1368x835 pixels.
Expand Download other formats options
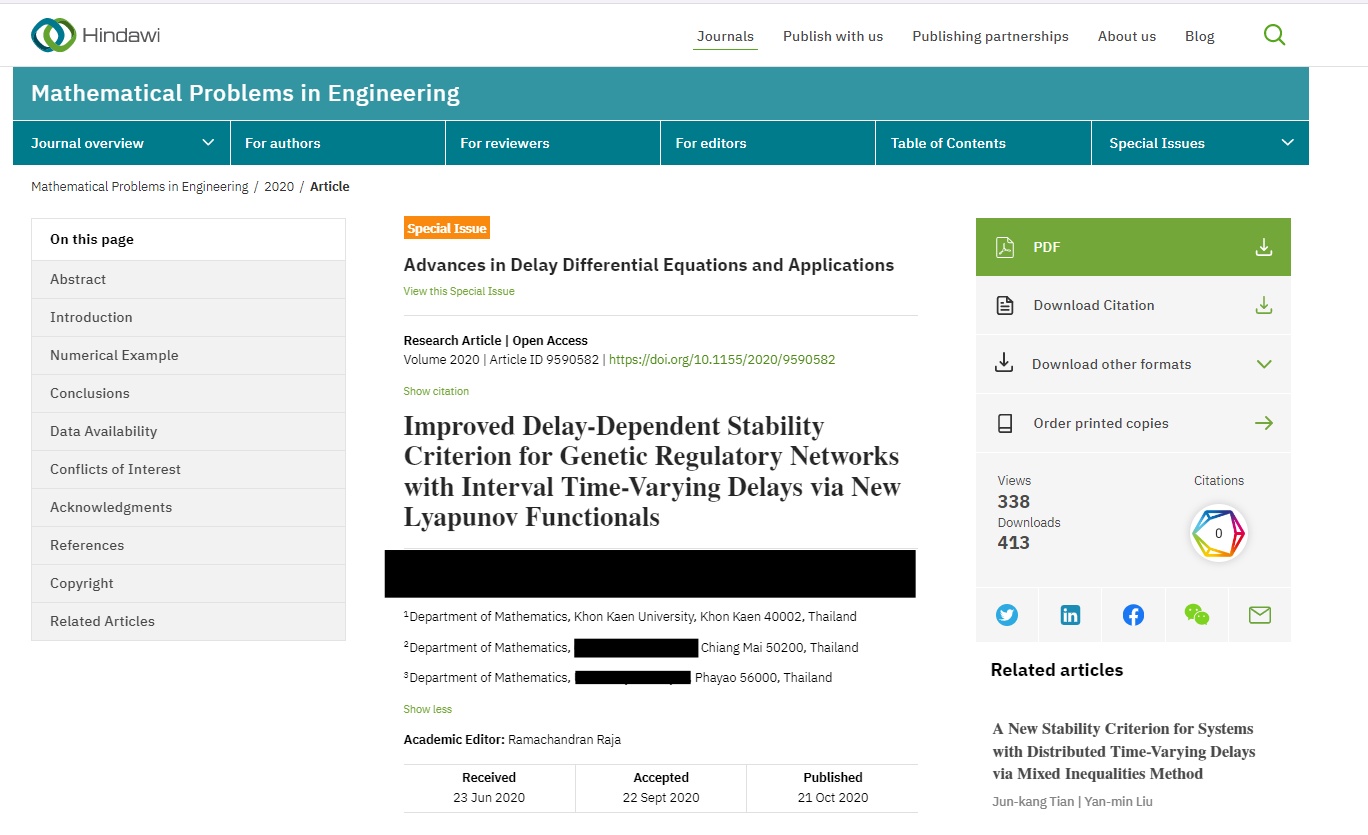(1264, 364)
